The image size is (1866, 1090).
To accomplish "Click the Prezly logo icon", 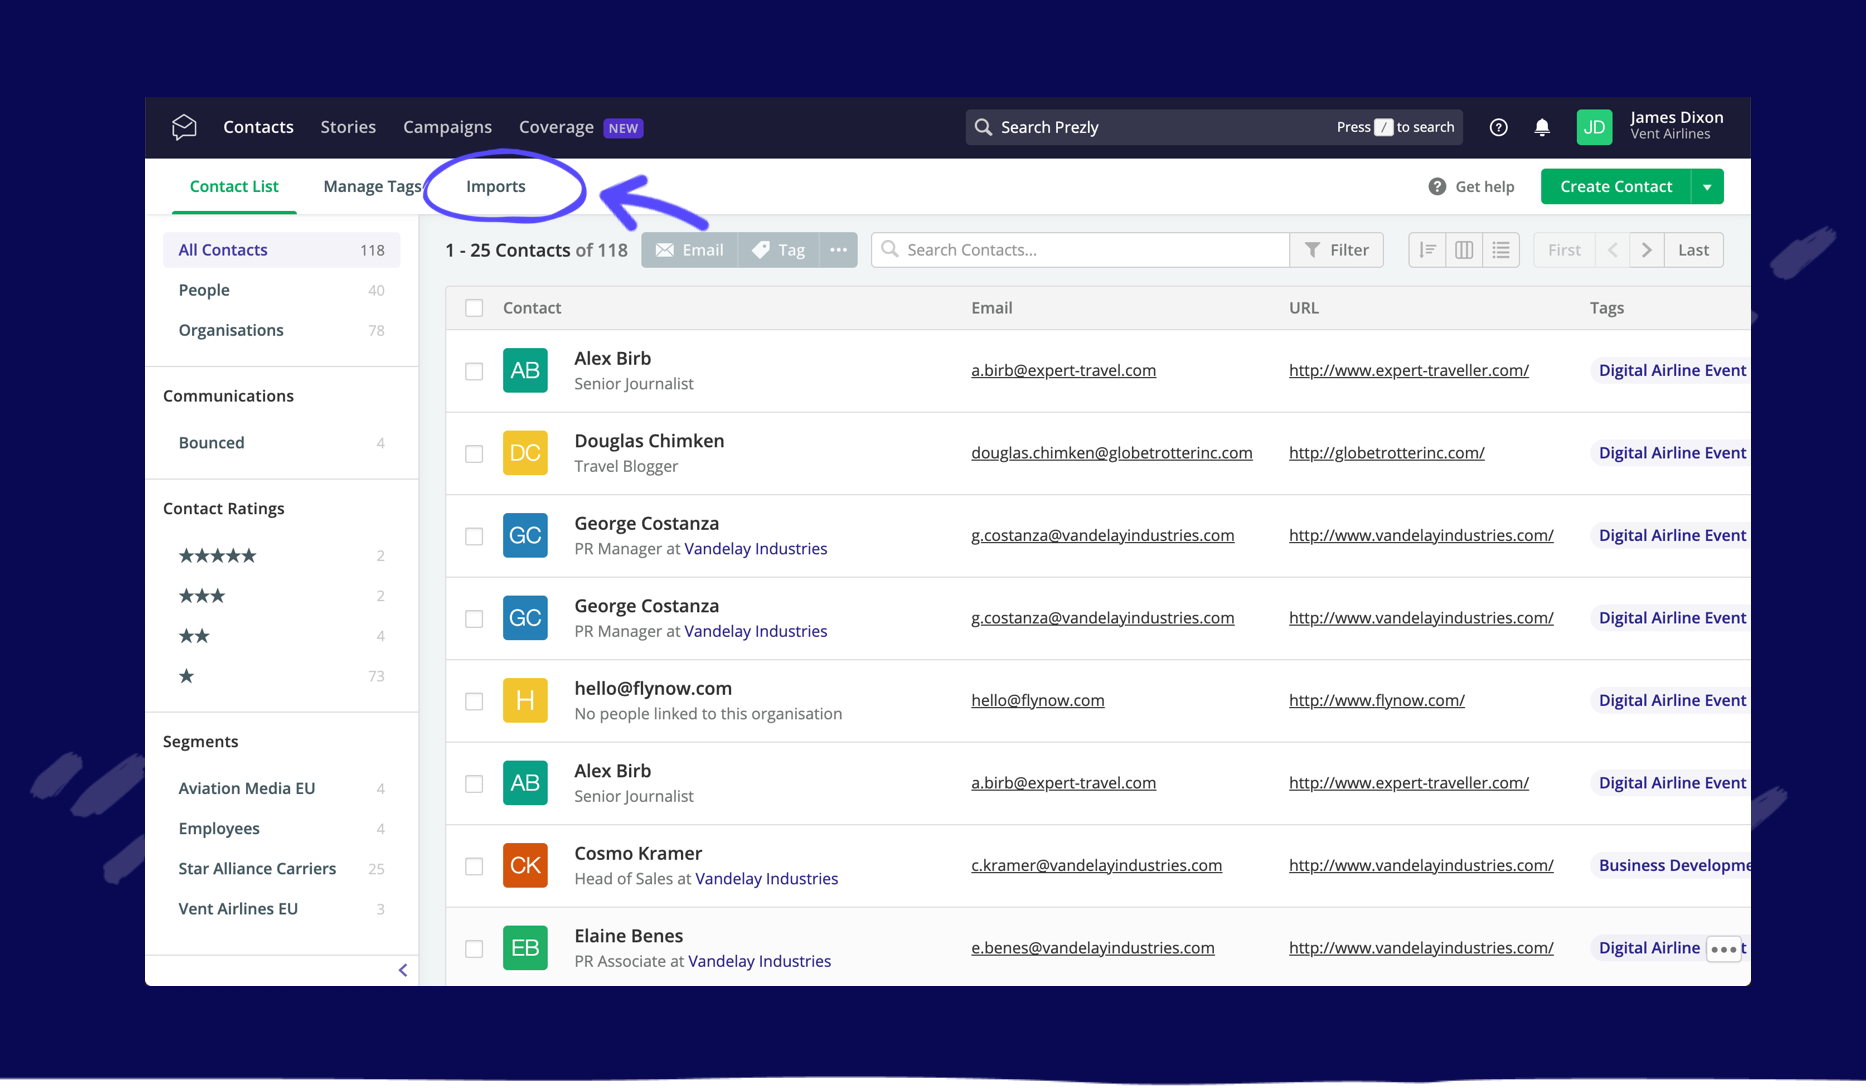I will [x=184, y=127].
